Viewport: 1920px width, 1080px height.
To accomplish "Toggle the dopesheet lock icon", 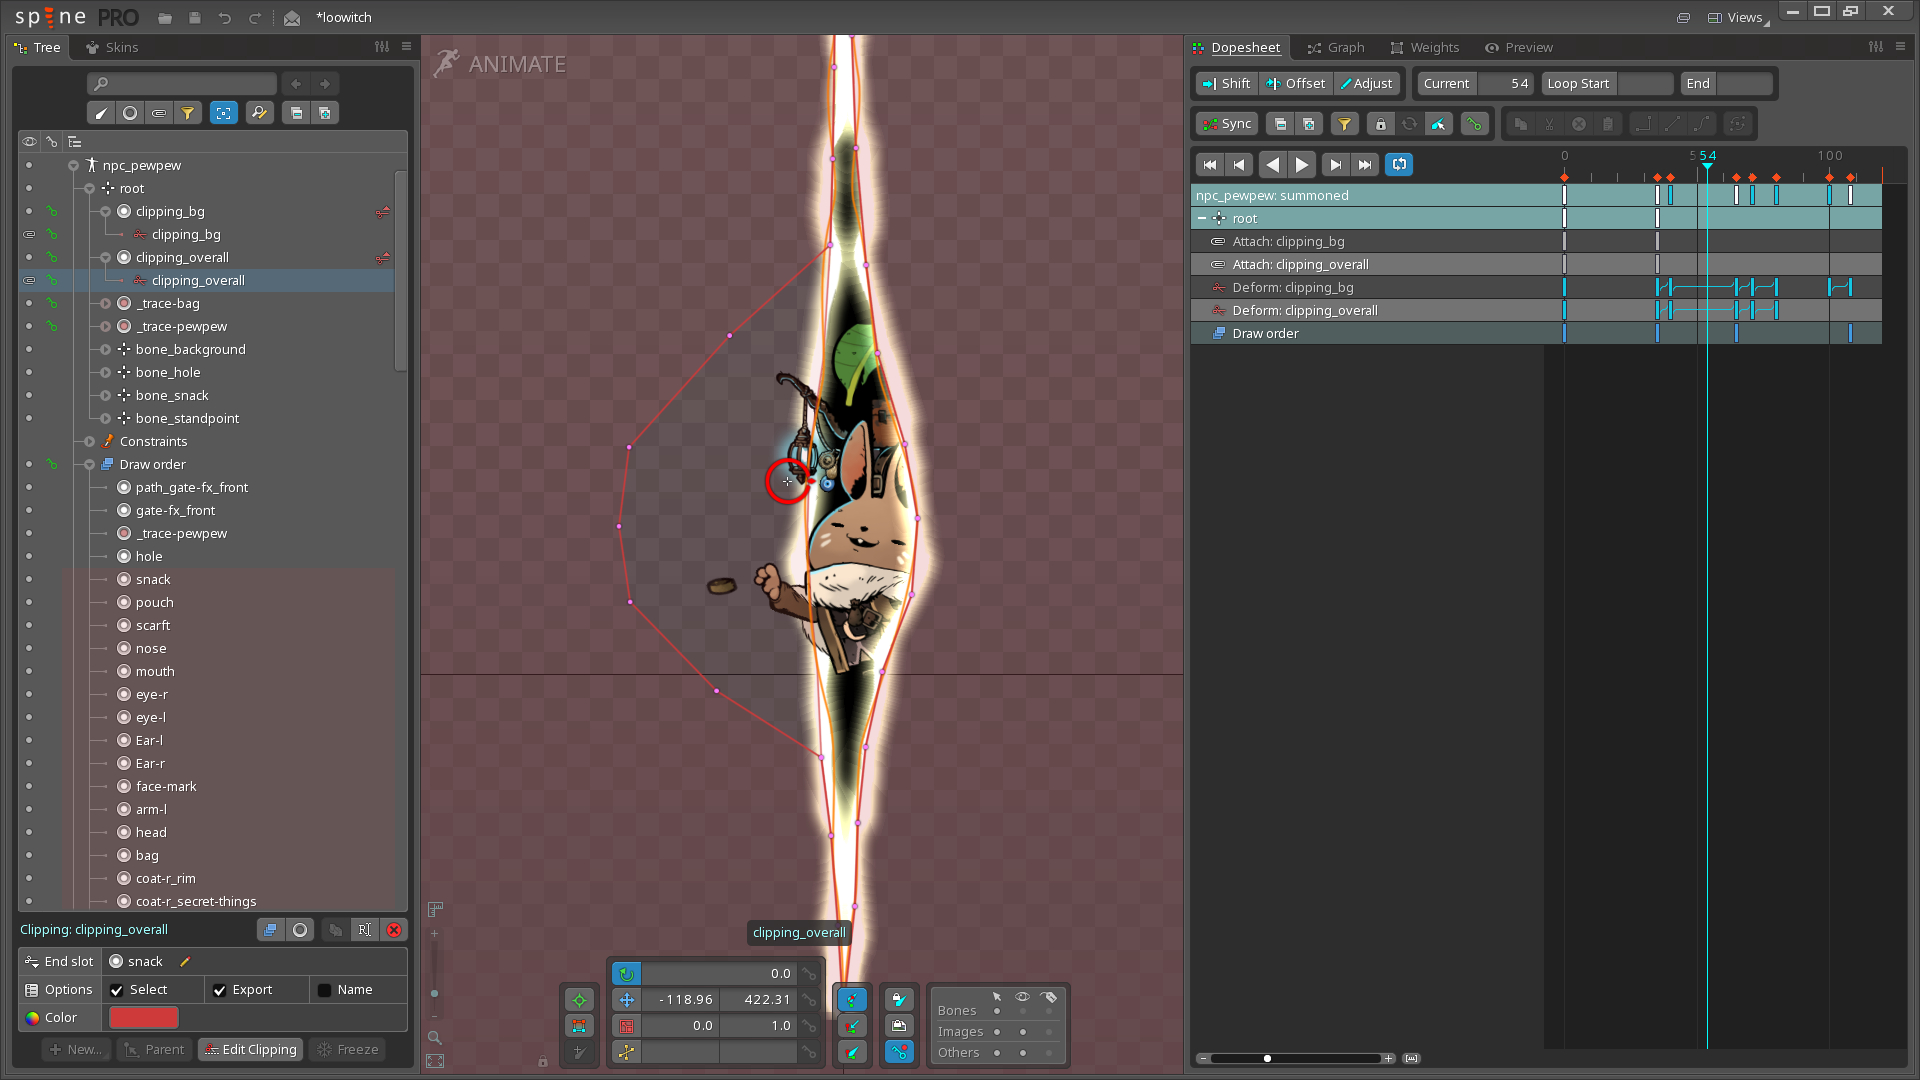I will [1380, 124].
